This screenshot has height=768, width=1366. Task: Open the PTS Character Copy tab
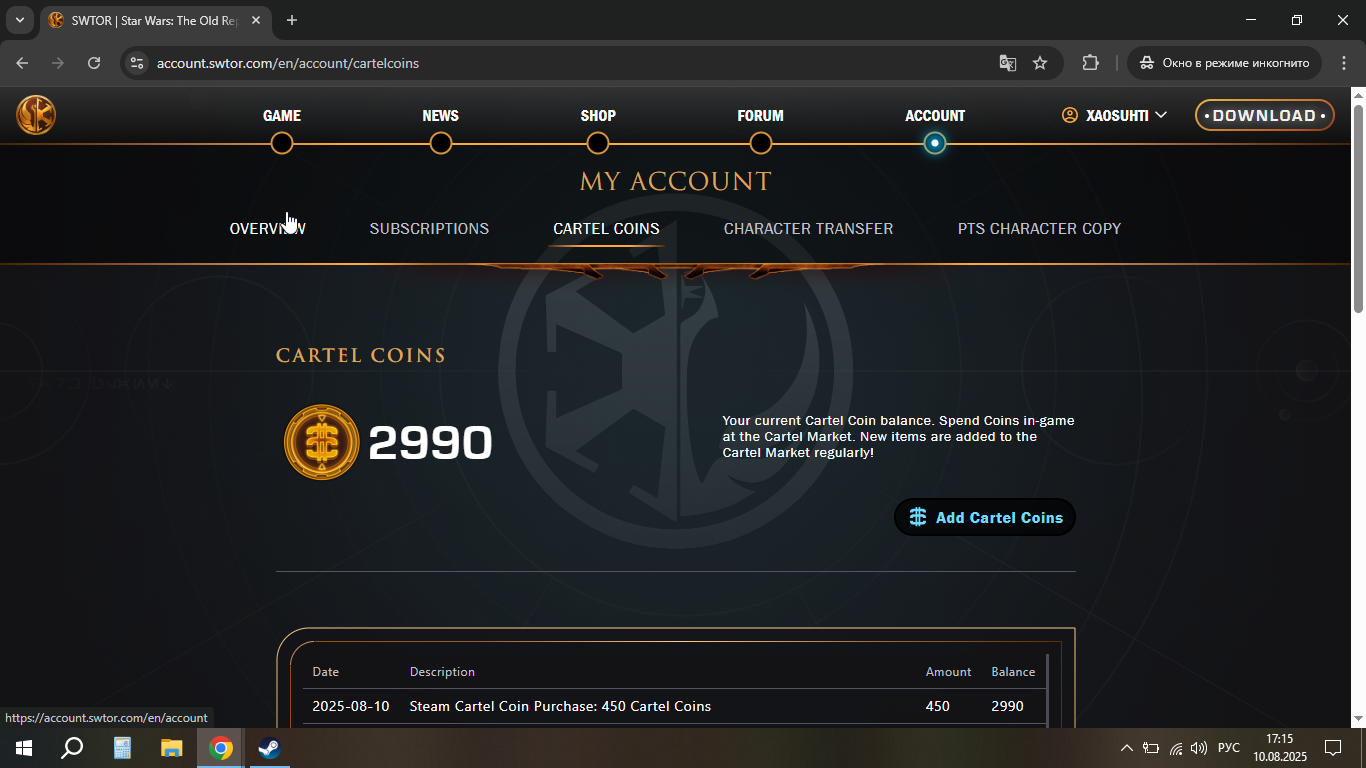[1039, 228]
